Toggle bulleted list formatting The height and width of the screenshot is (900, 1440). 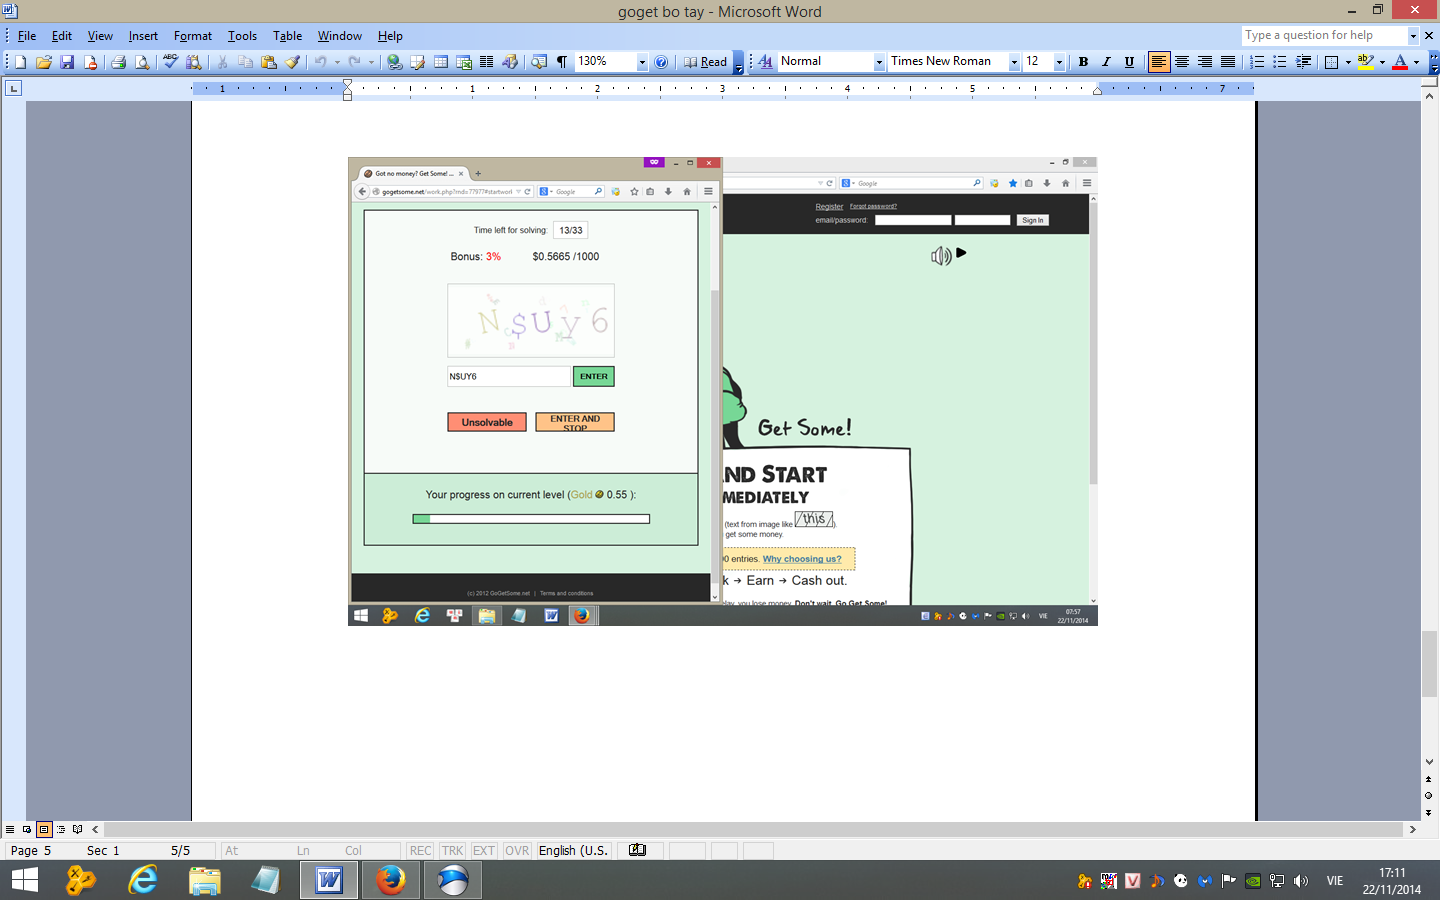tap(1280, 62)
